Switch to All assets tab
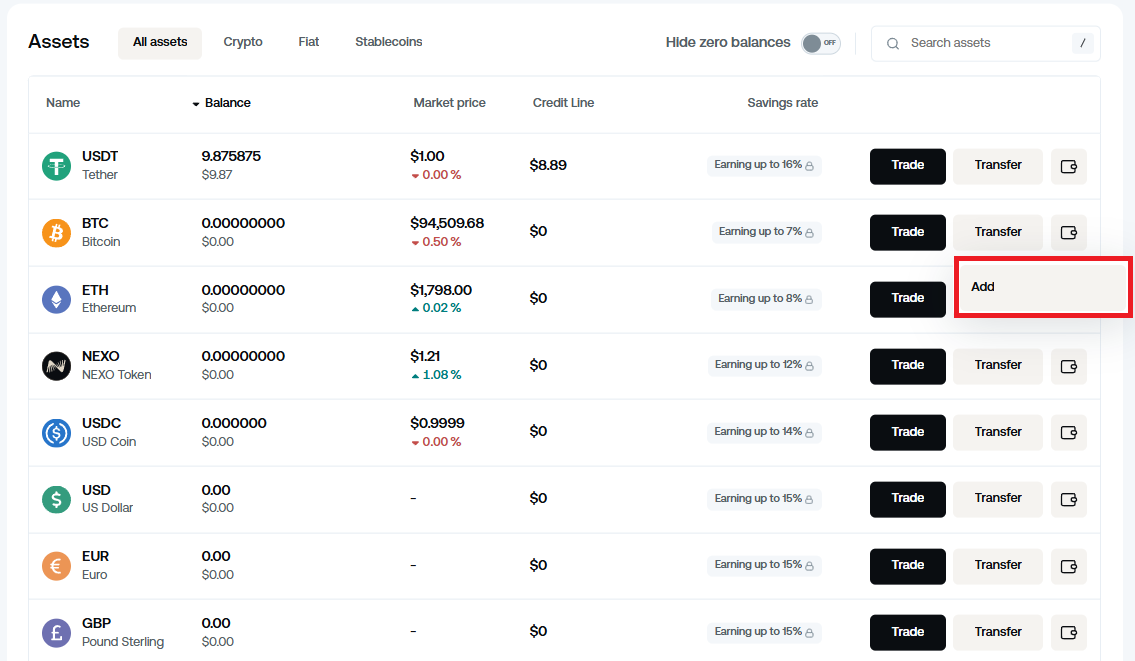 (x=160, y=42)
